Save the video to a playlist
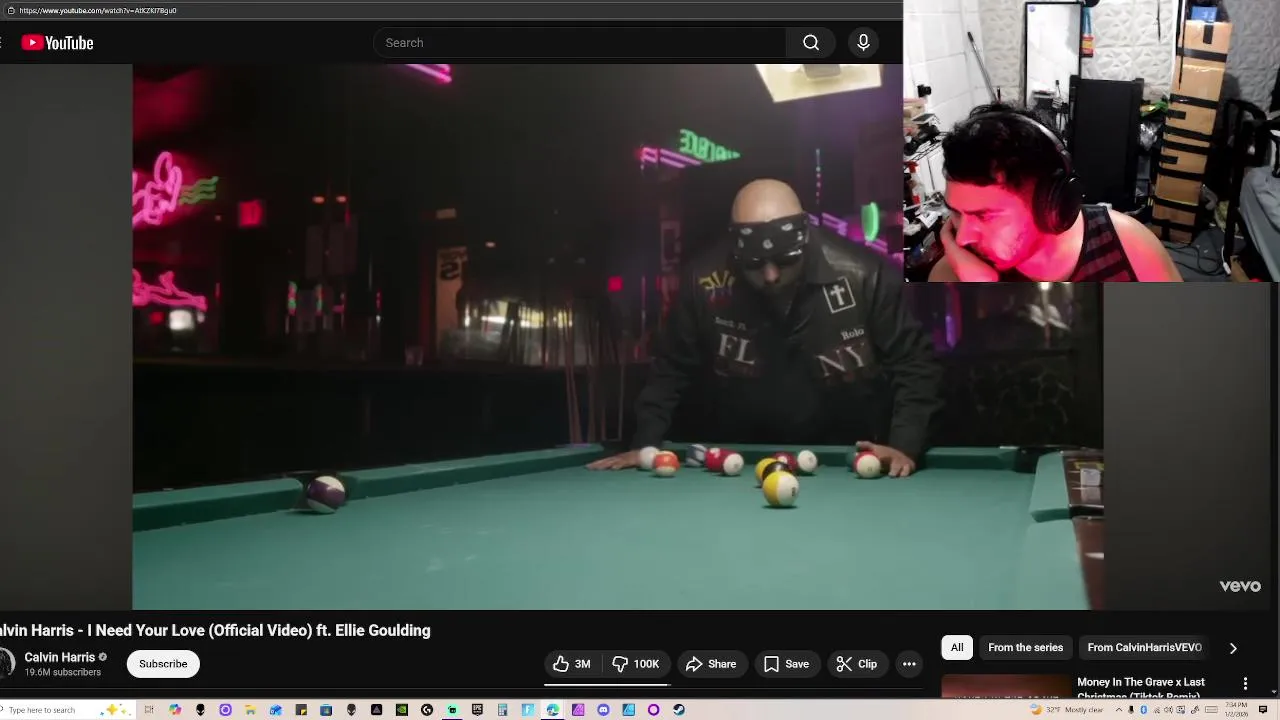 pos(786,664)
